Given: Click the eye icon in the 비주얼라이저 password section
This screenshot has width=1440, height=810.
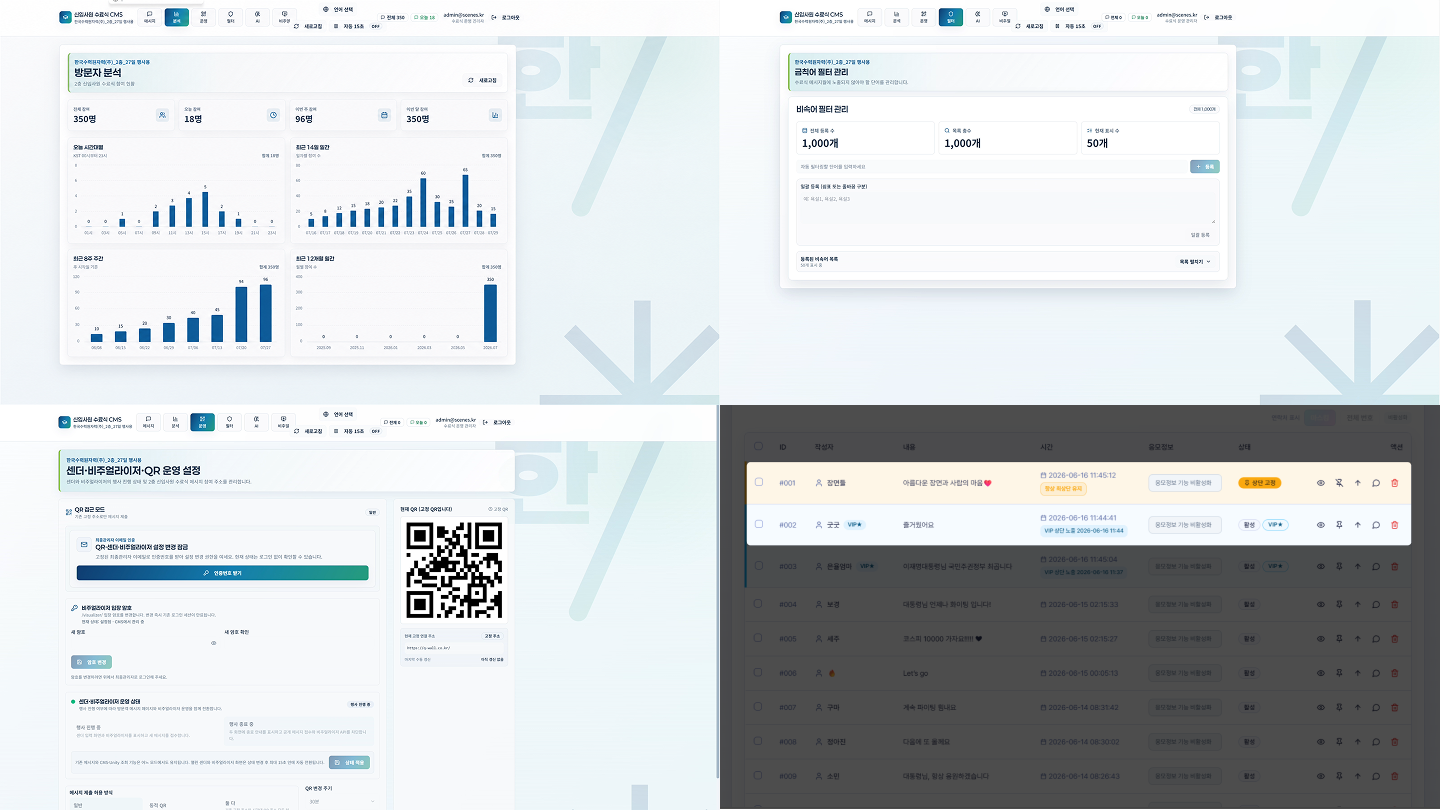Looking at the screenshot, I should pyautogui.click(x=213, y=643).
